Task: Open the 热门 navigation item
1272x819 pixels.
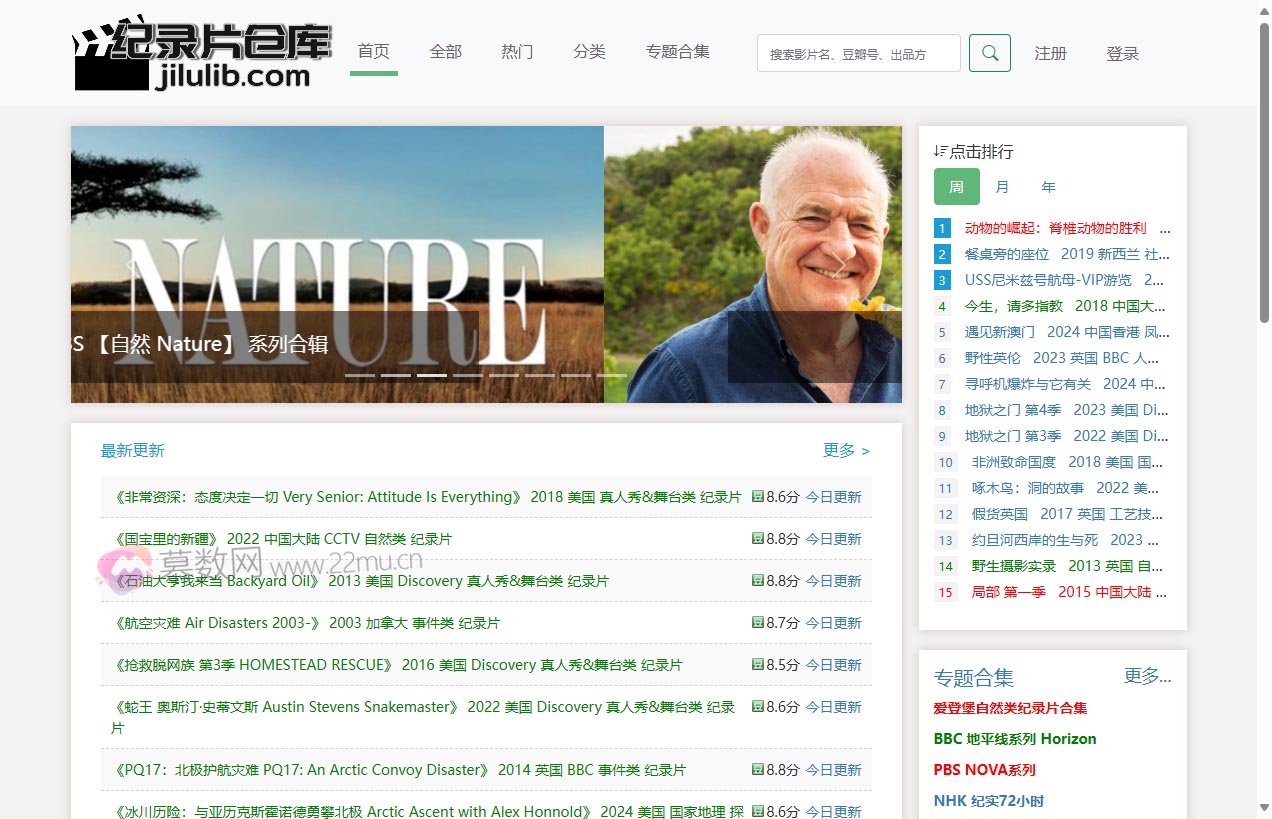Action: point(517,52)
